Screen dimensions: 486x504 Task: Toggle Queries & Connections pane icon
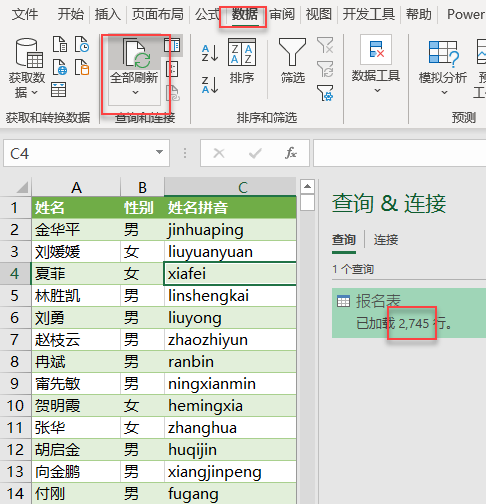coord(172,45)
